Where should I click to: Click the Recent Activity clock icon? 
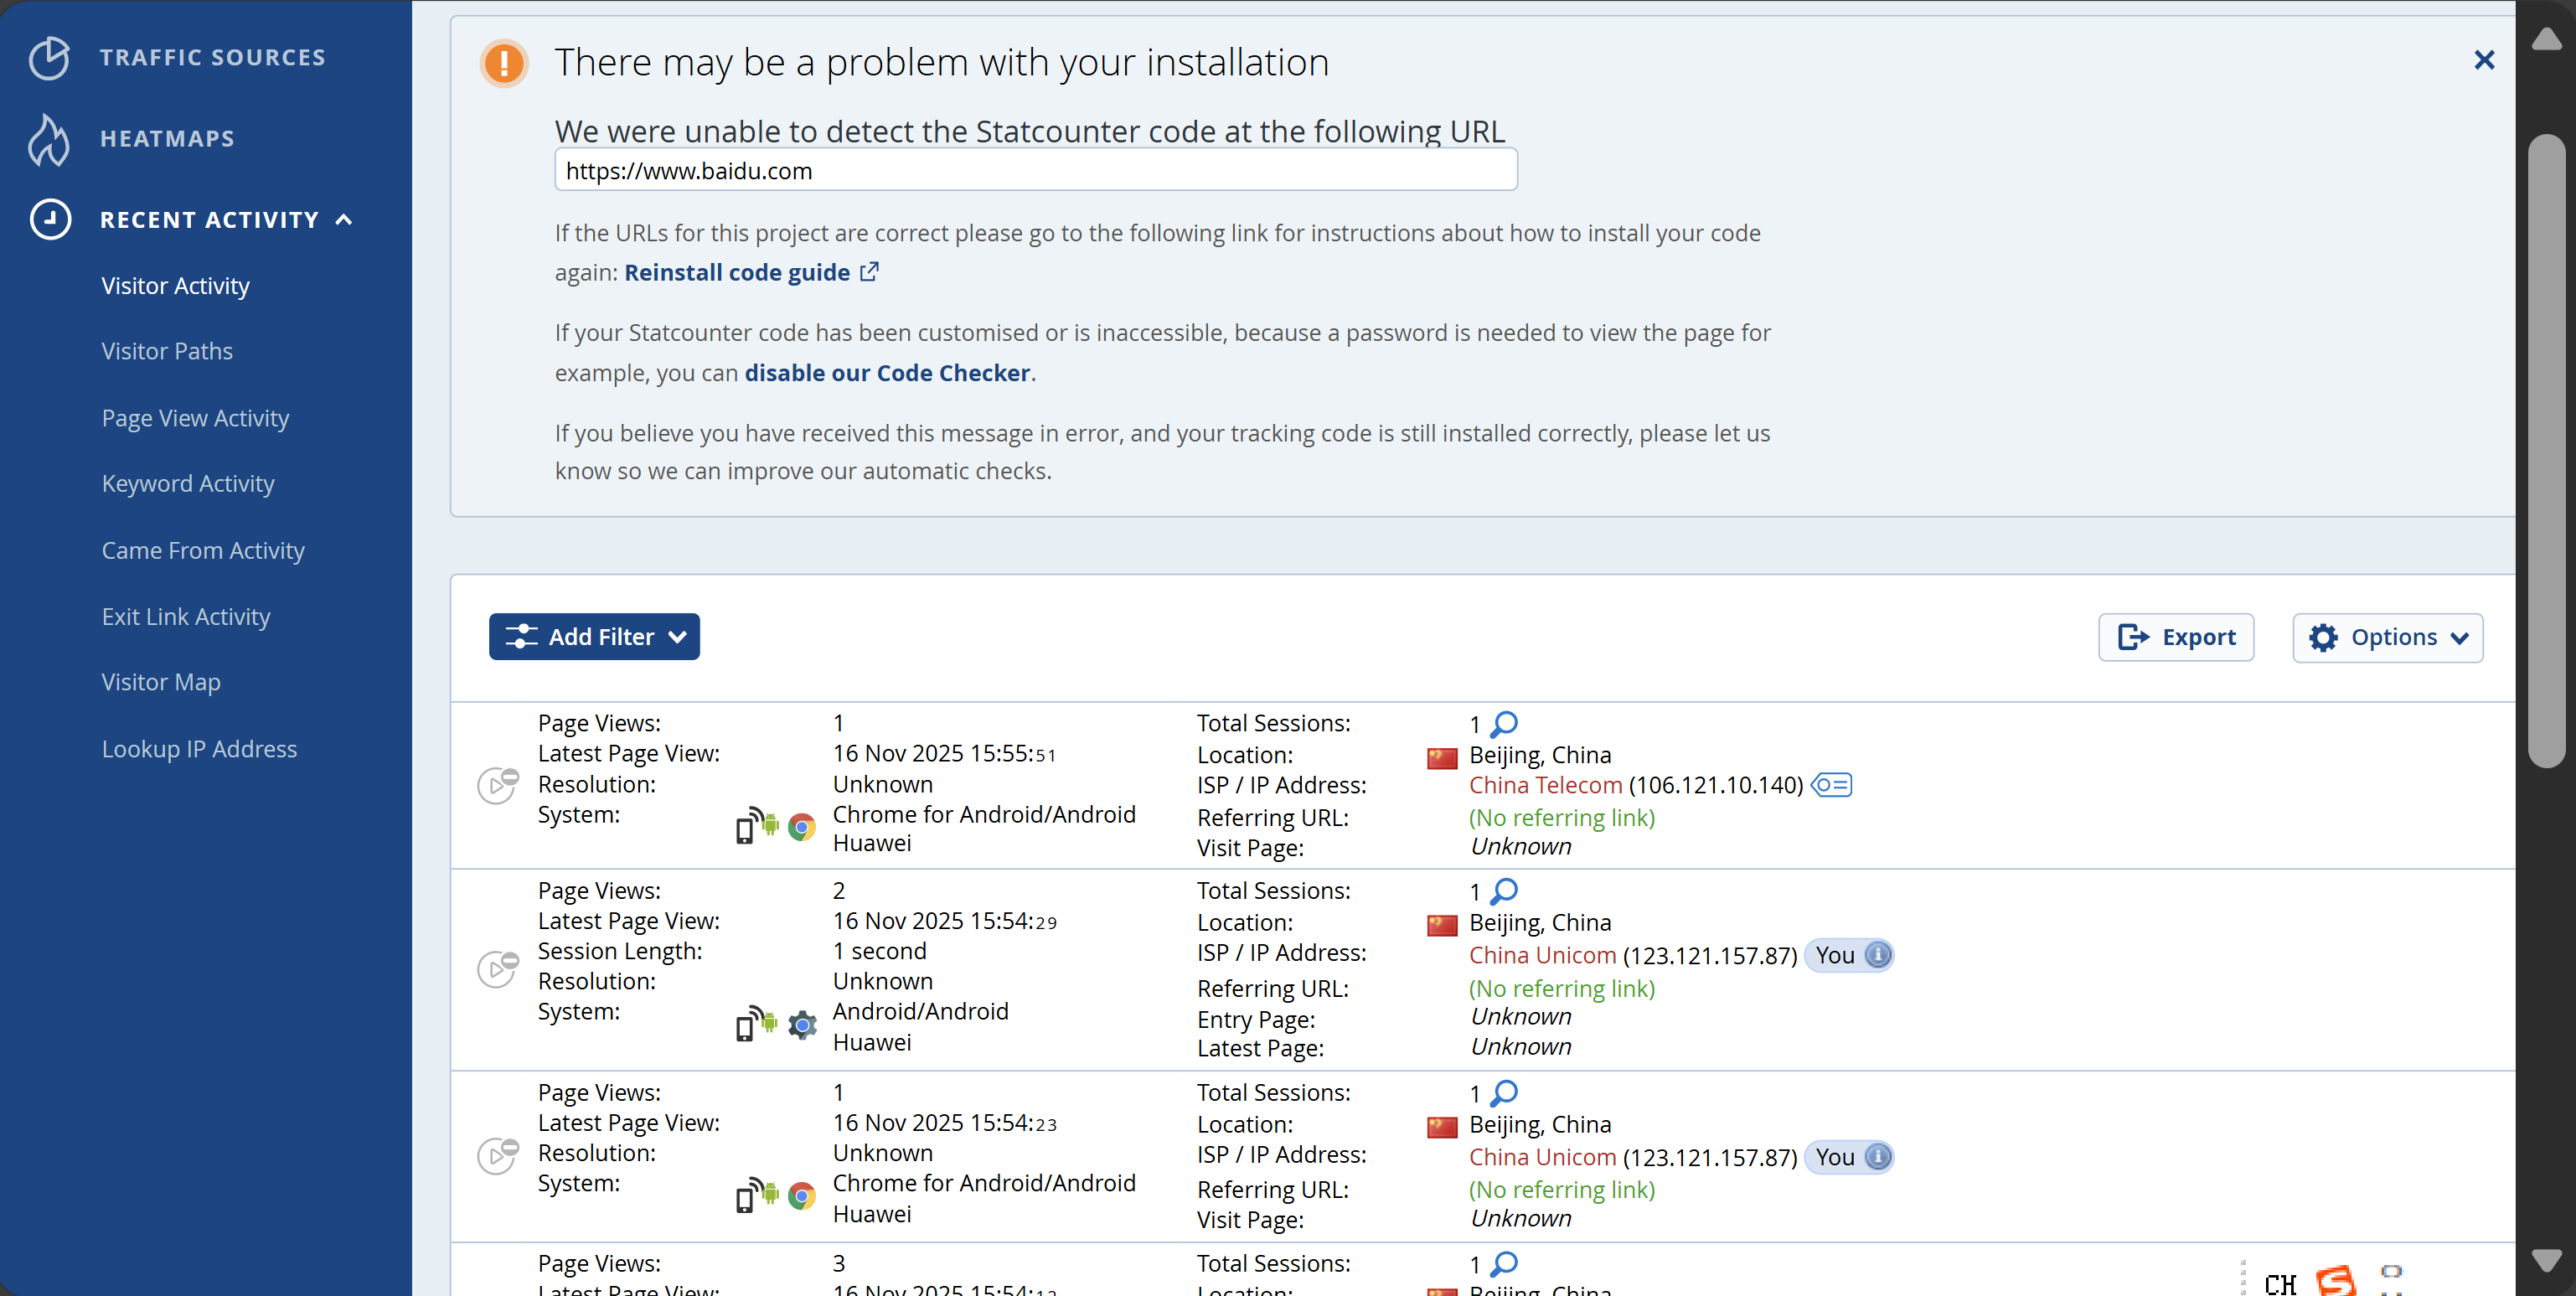tap(49, 220)
